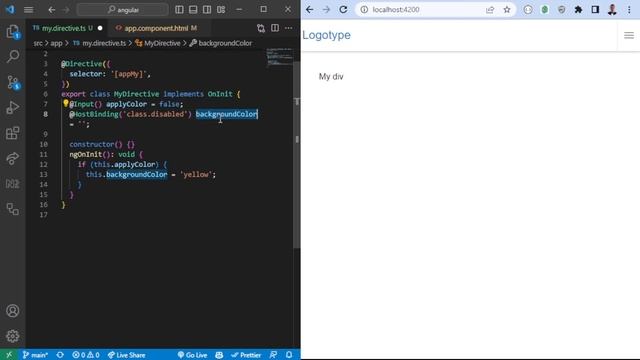The width and height of the screenshot is (640, 360).
Task: Open the Run and Debug view
Action: [x=13, y=108]
